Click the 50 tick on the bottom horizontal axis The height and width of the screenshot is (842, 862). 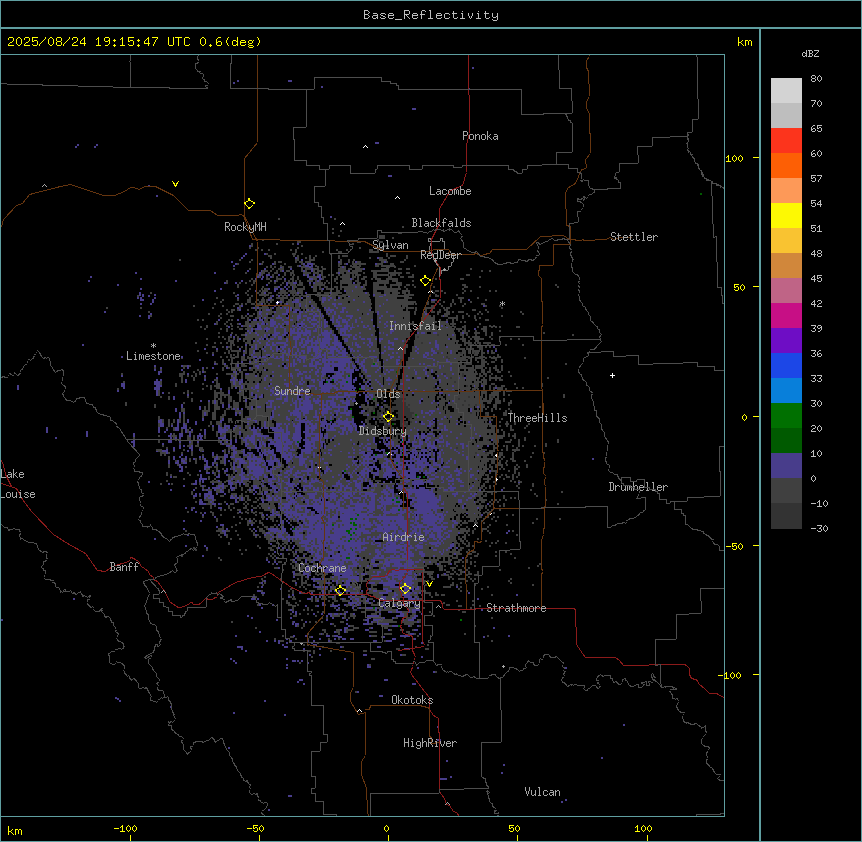tap(514, 828)
